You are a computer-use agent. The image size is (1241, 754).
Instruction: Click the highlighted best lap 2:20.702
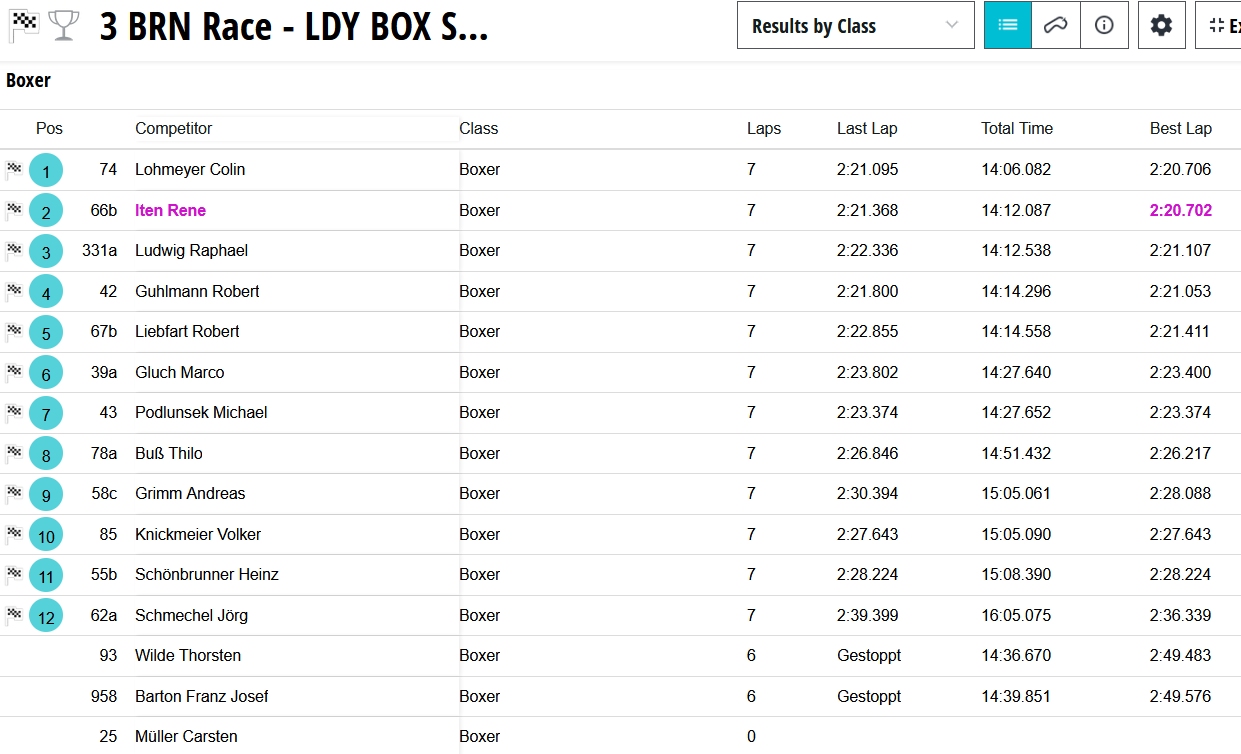[x=1180, y=211]
